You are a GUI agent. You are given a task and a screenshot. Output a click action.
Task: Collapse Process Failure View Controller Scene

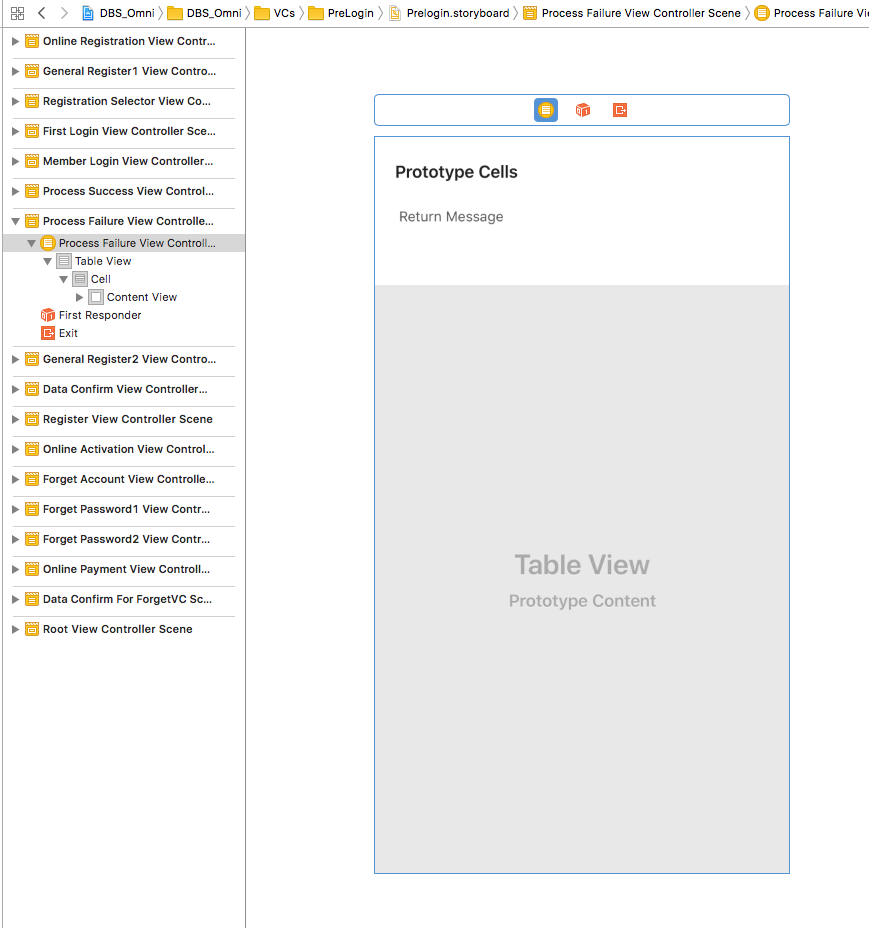click(15, 221)
